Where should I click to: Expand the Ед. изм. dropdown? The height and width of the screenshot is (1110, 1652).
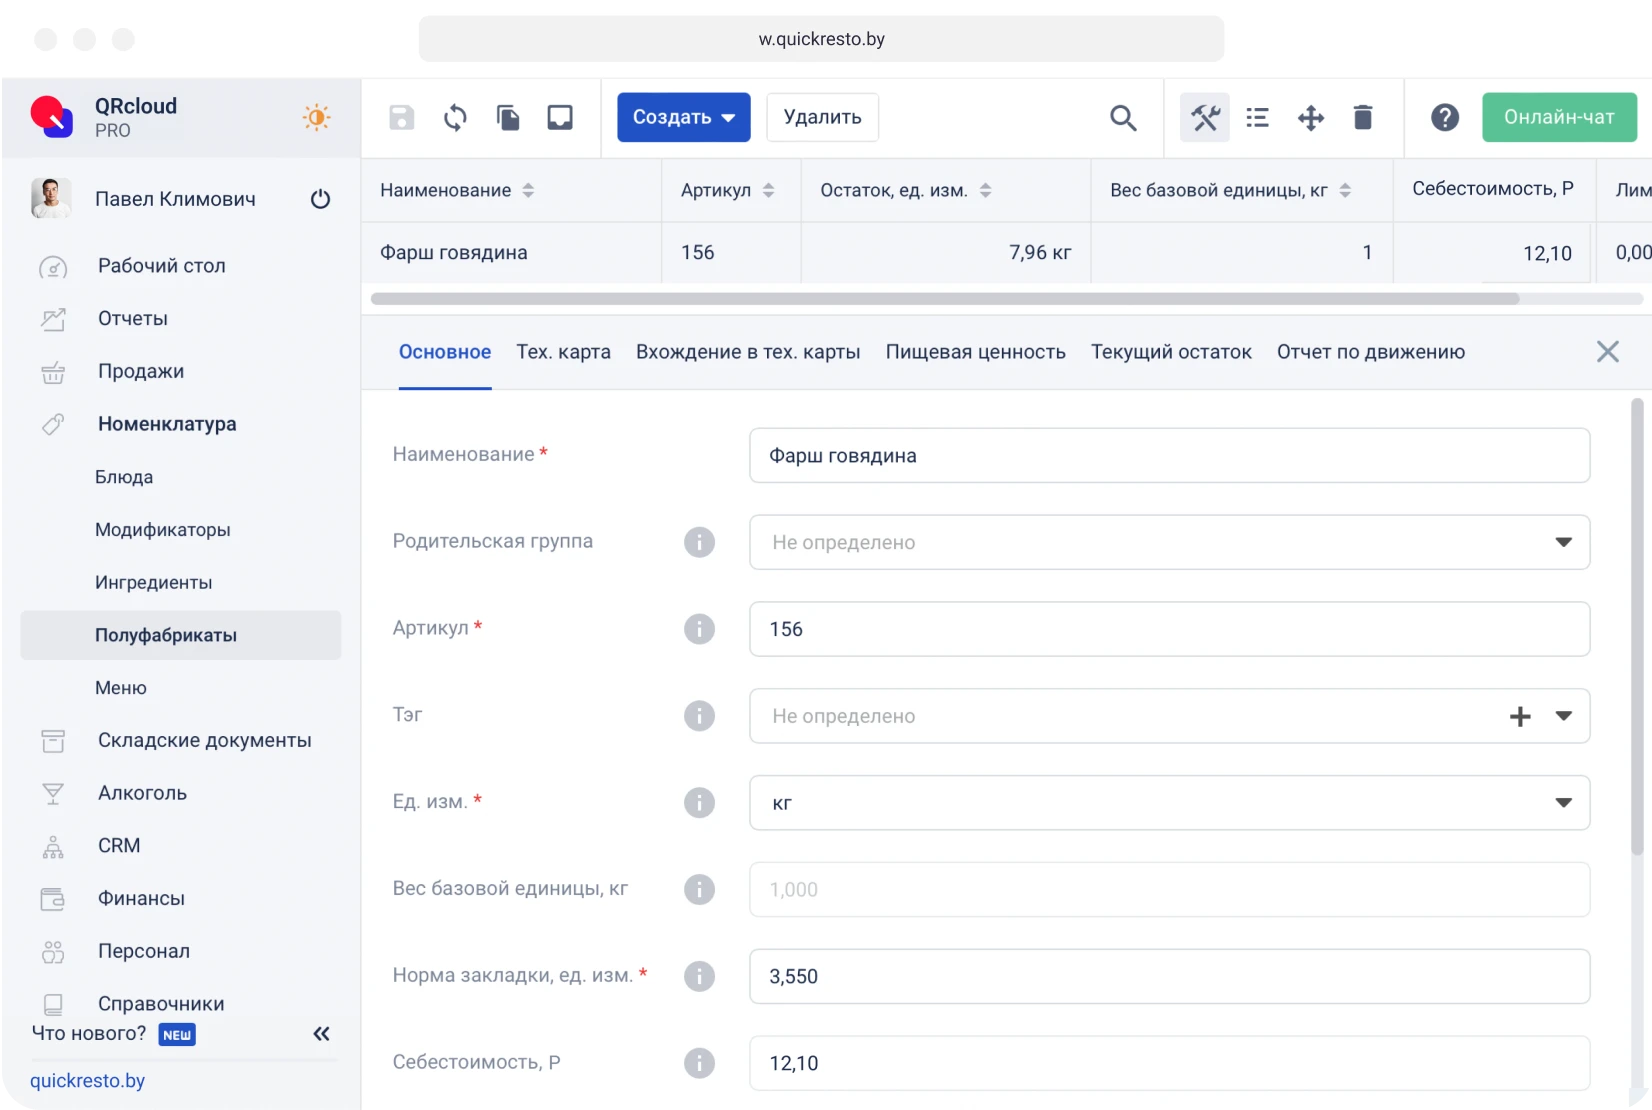tap(1564, 802)
